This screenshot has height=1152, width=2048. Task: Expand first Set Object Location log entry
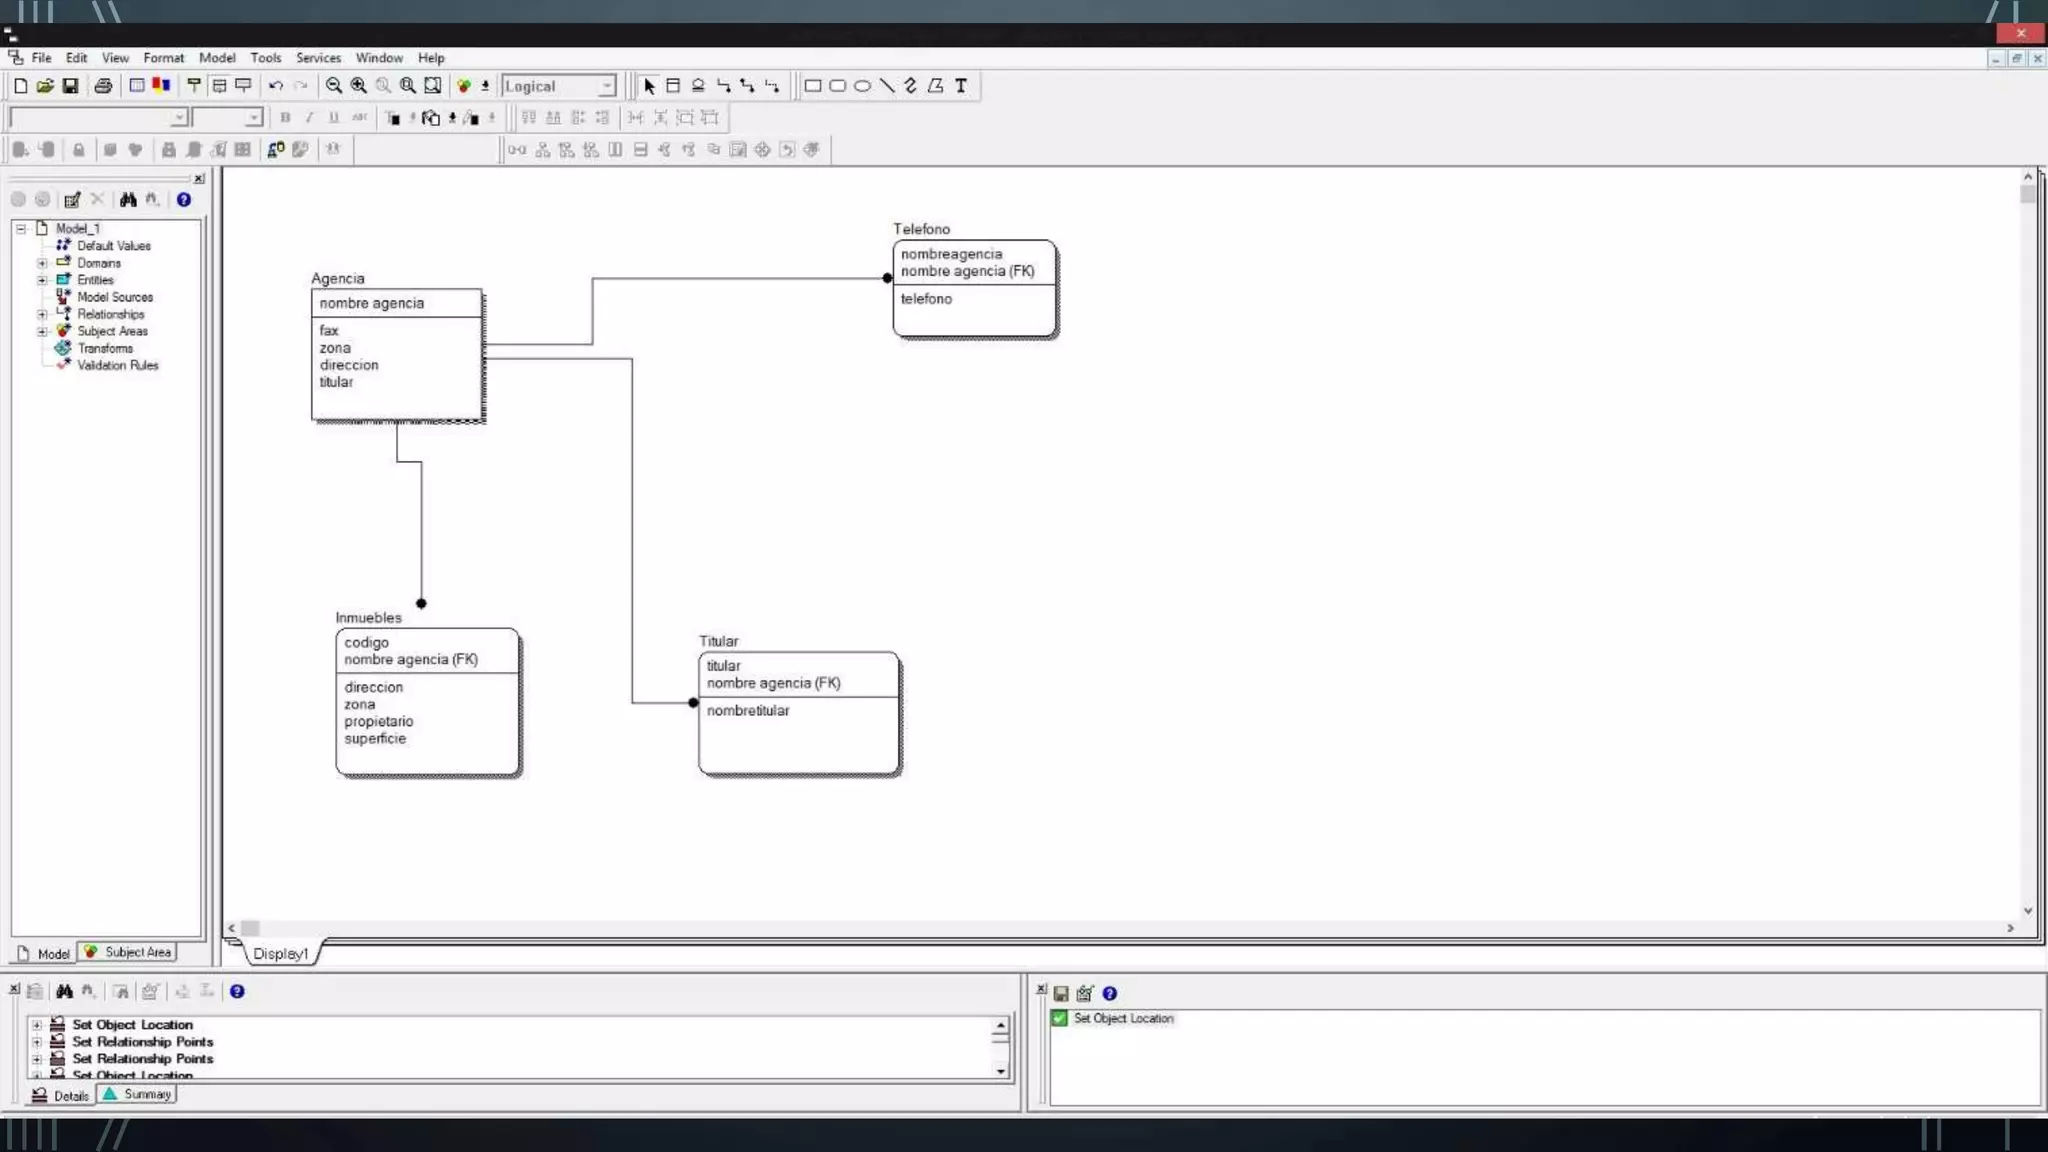pos(37,1025)
